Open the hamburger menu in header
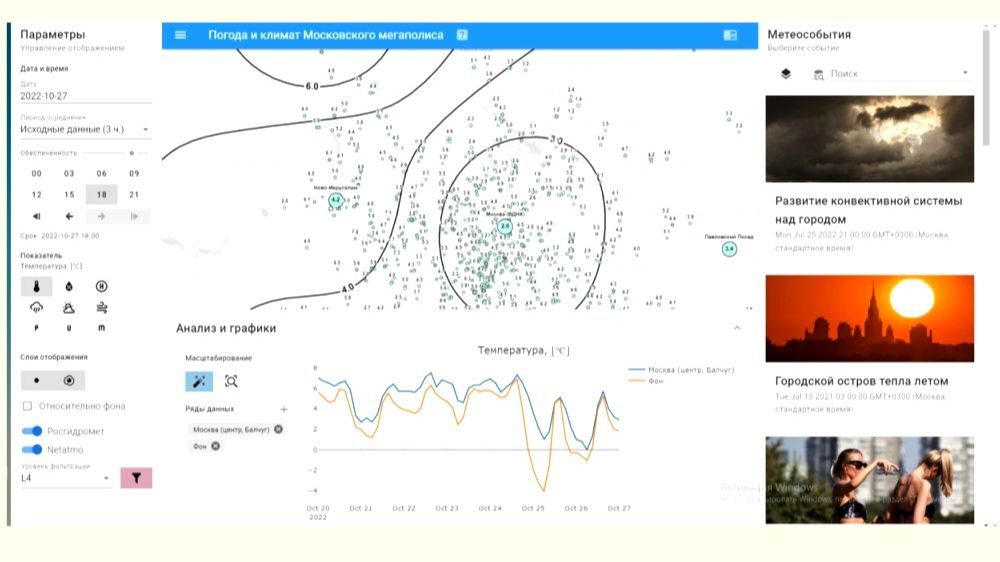Image resolution: width=1000 pixels, height=562 pixels. (180, 35)
